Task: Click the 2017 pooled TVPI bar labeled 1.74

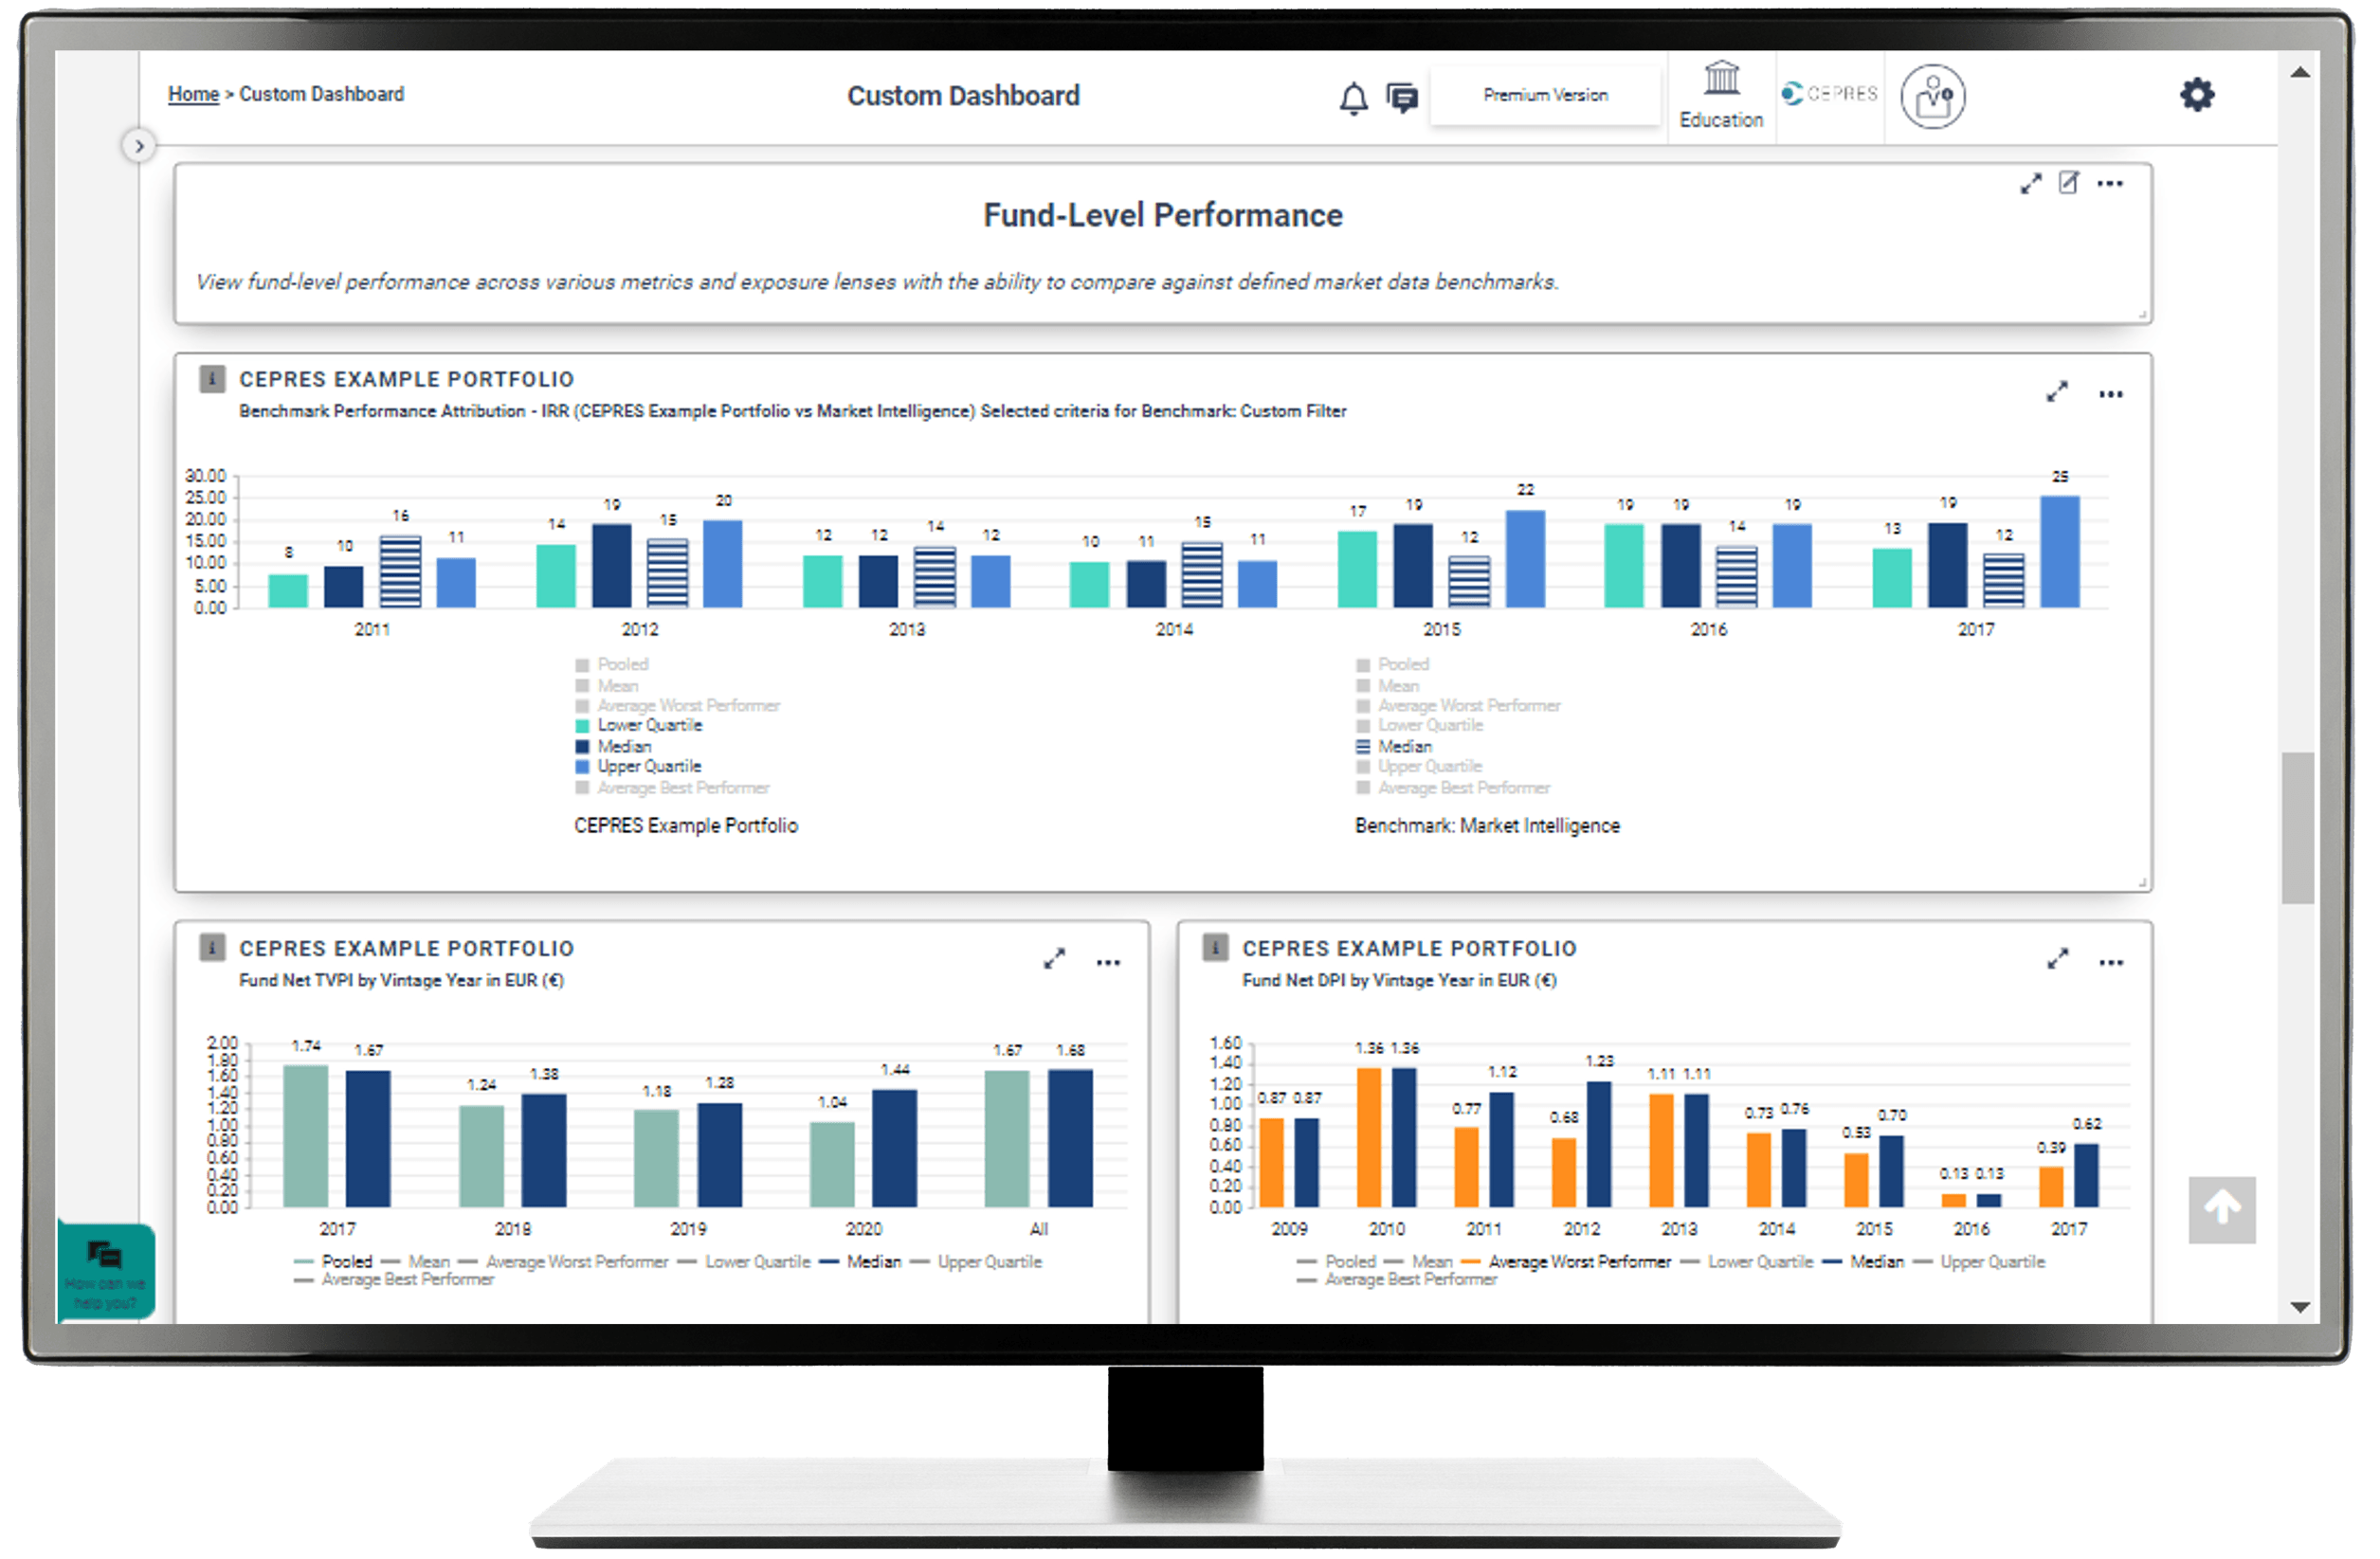Action: 306,1136
